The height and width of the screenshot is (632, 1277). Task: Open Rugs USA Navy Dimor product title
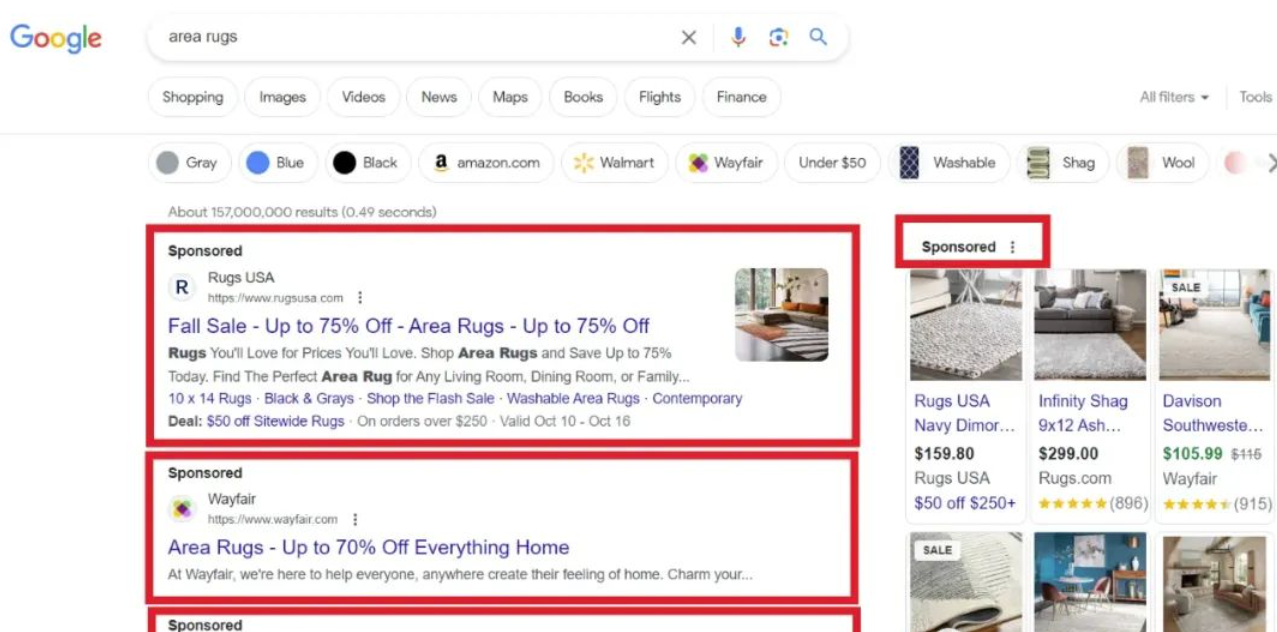pos(964,413)
